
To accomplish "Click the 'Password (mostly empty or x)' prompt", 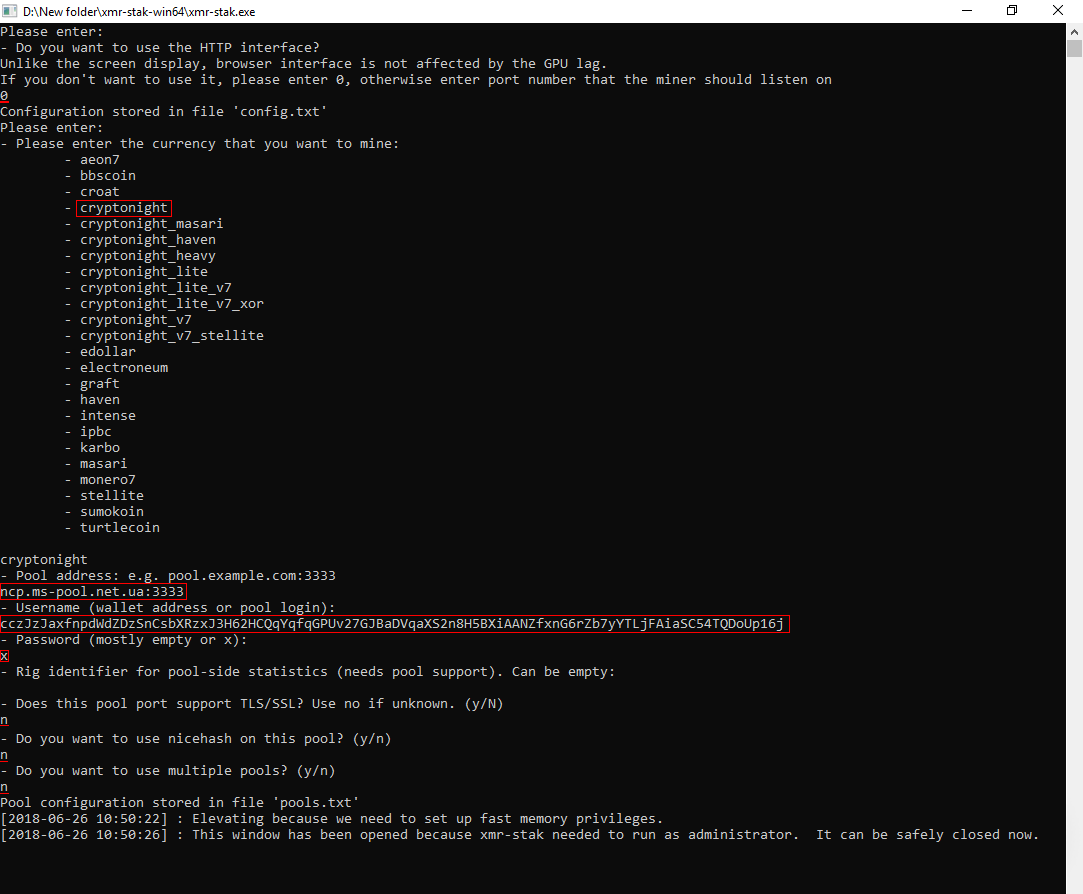I will [x=124, y=640].
